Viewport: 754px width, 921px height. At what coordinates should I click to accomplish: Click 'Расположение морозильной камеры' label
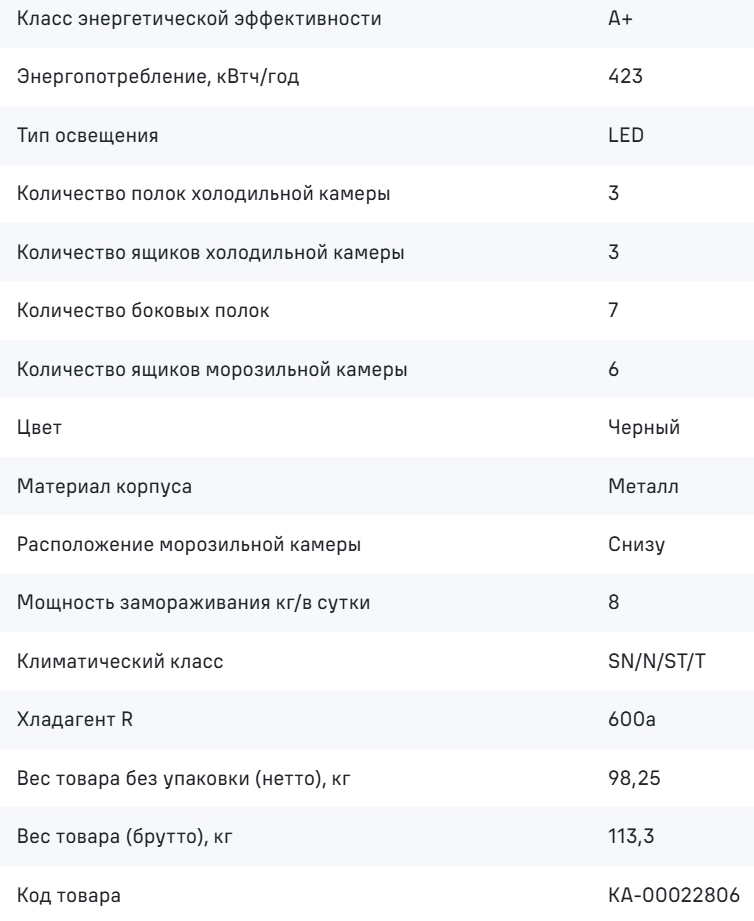click(188, 544)
